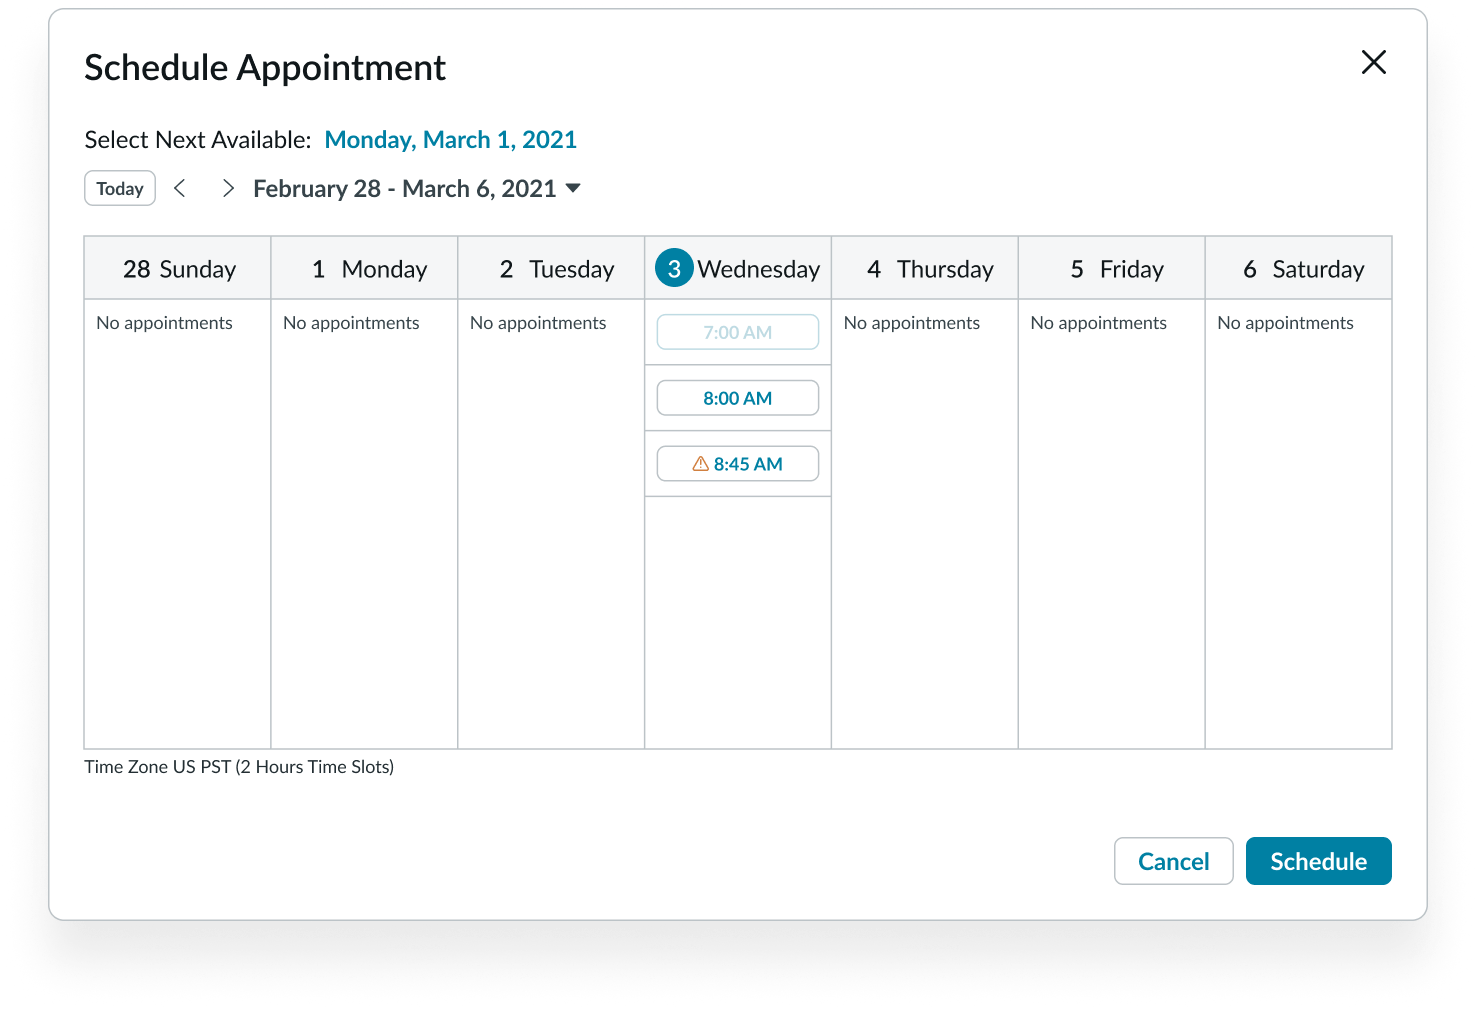Select the Thursday 4 column header
This screenshot has width=1476, height=1009.
[x=924, y=268]
